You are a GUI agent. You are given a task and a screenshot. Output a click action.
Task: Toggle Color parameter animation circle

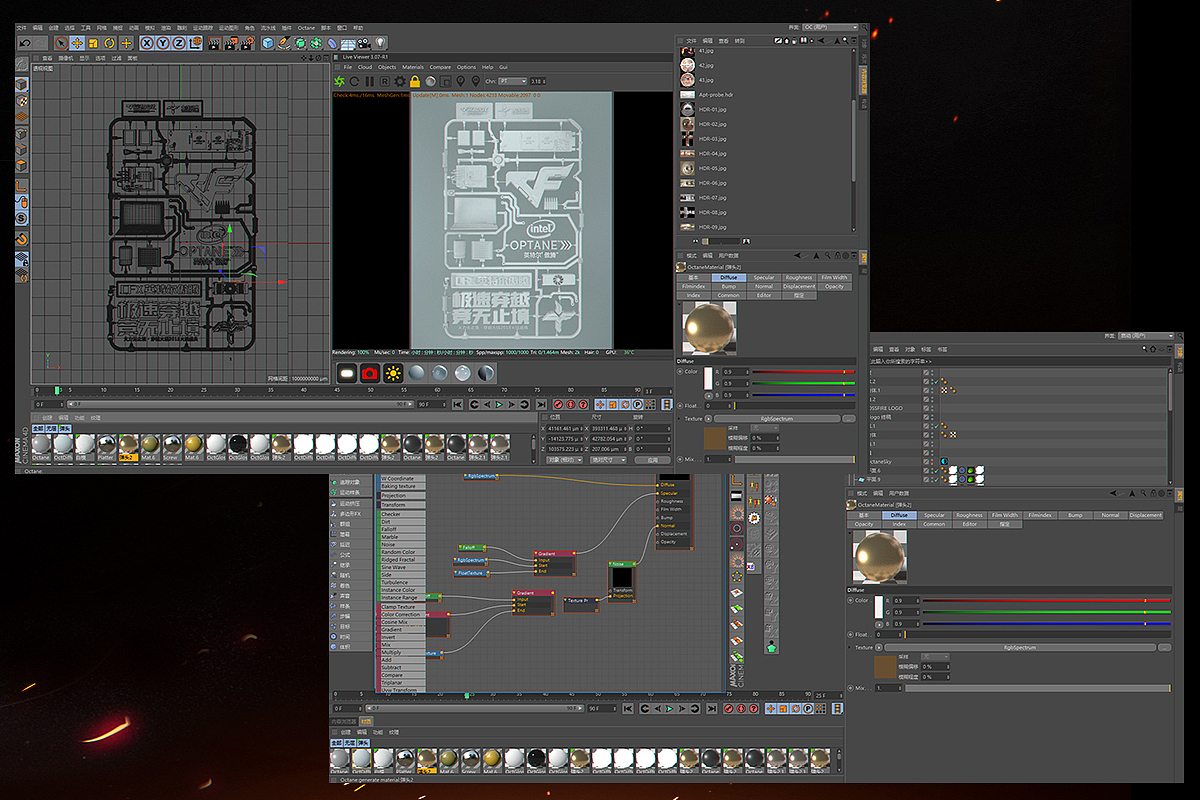(x=680, y=371)
